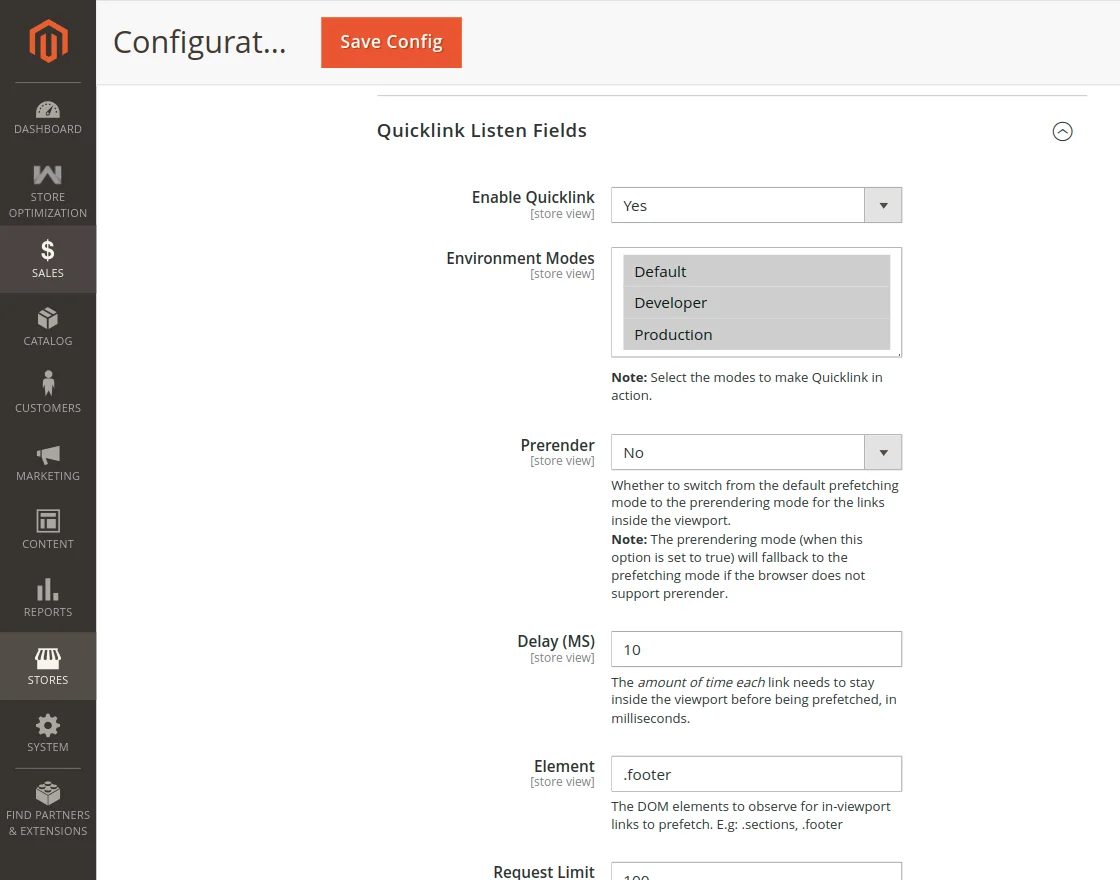Click the Configuration page title
This screenshot has width=1120, height=880.
[x=199, y=42]
